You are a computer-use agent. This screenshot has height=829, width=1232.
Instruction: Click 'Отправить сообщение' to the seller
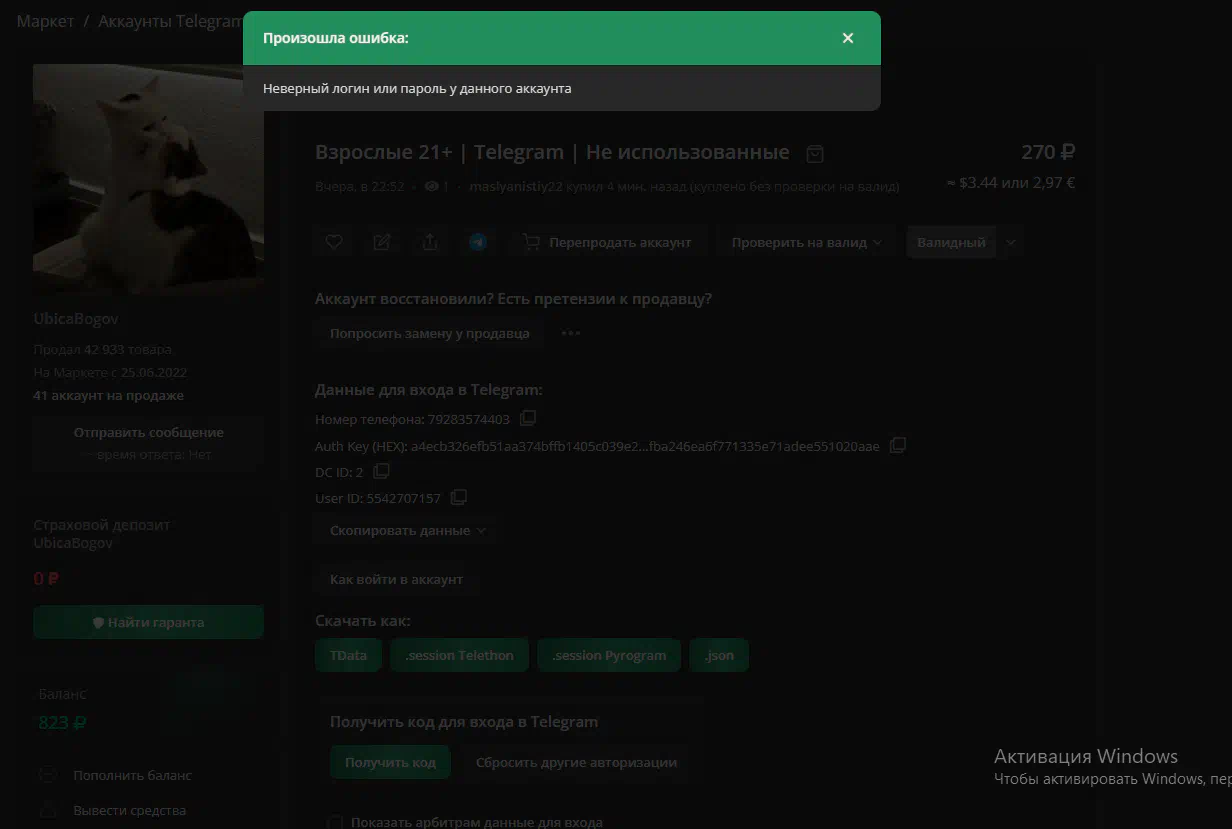coord(148,432)
